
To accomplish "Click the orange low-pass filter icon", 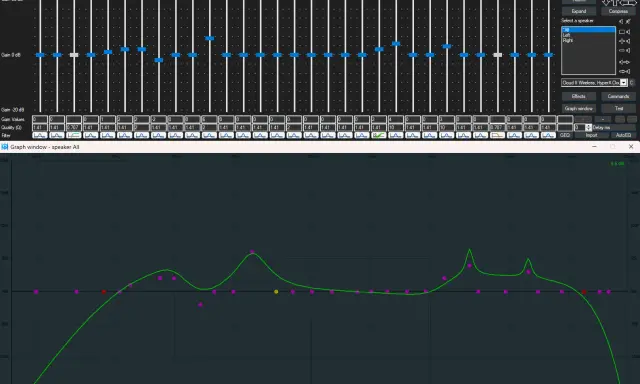I will point(497,135).
